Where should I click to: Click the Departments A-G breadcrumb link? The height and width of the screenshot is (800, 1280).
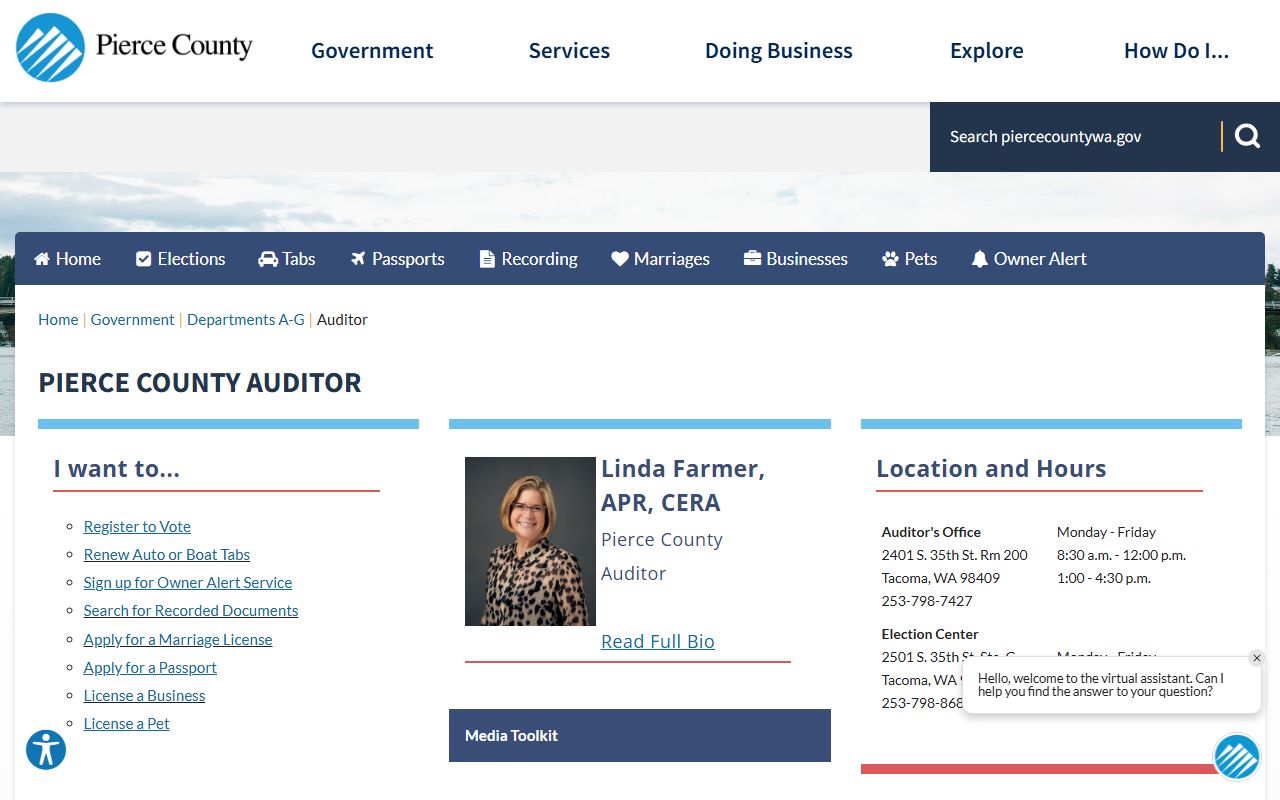coord(246,320)
